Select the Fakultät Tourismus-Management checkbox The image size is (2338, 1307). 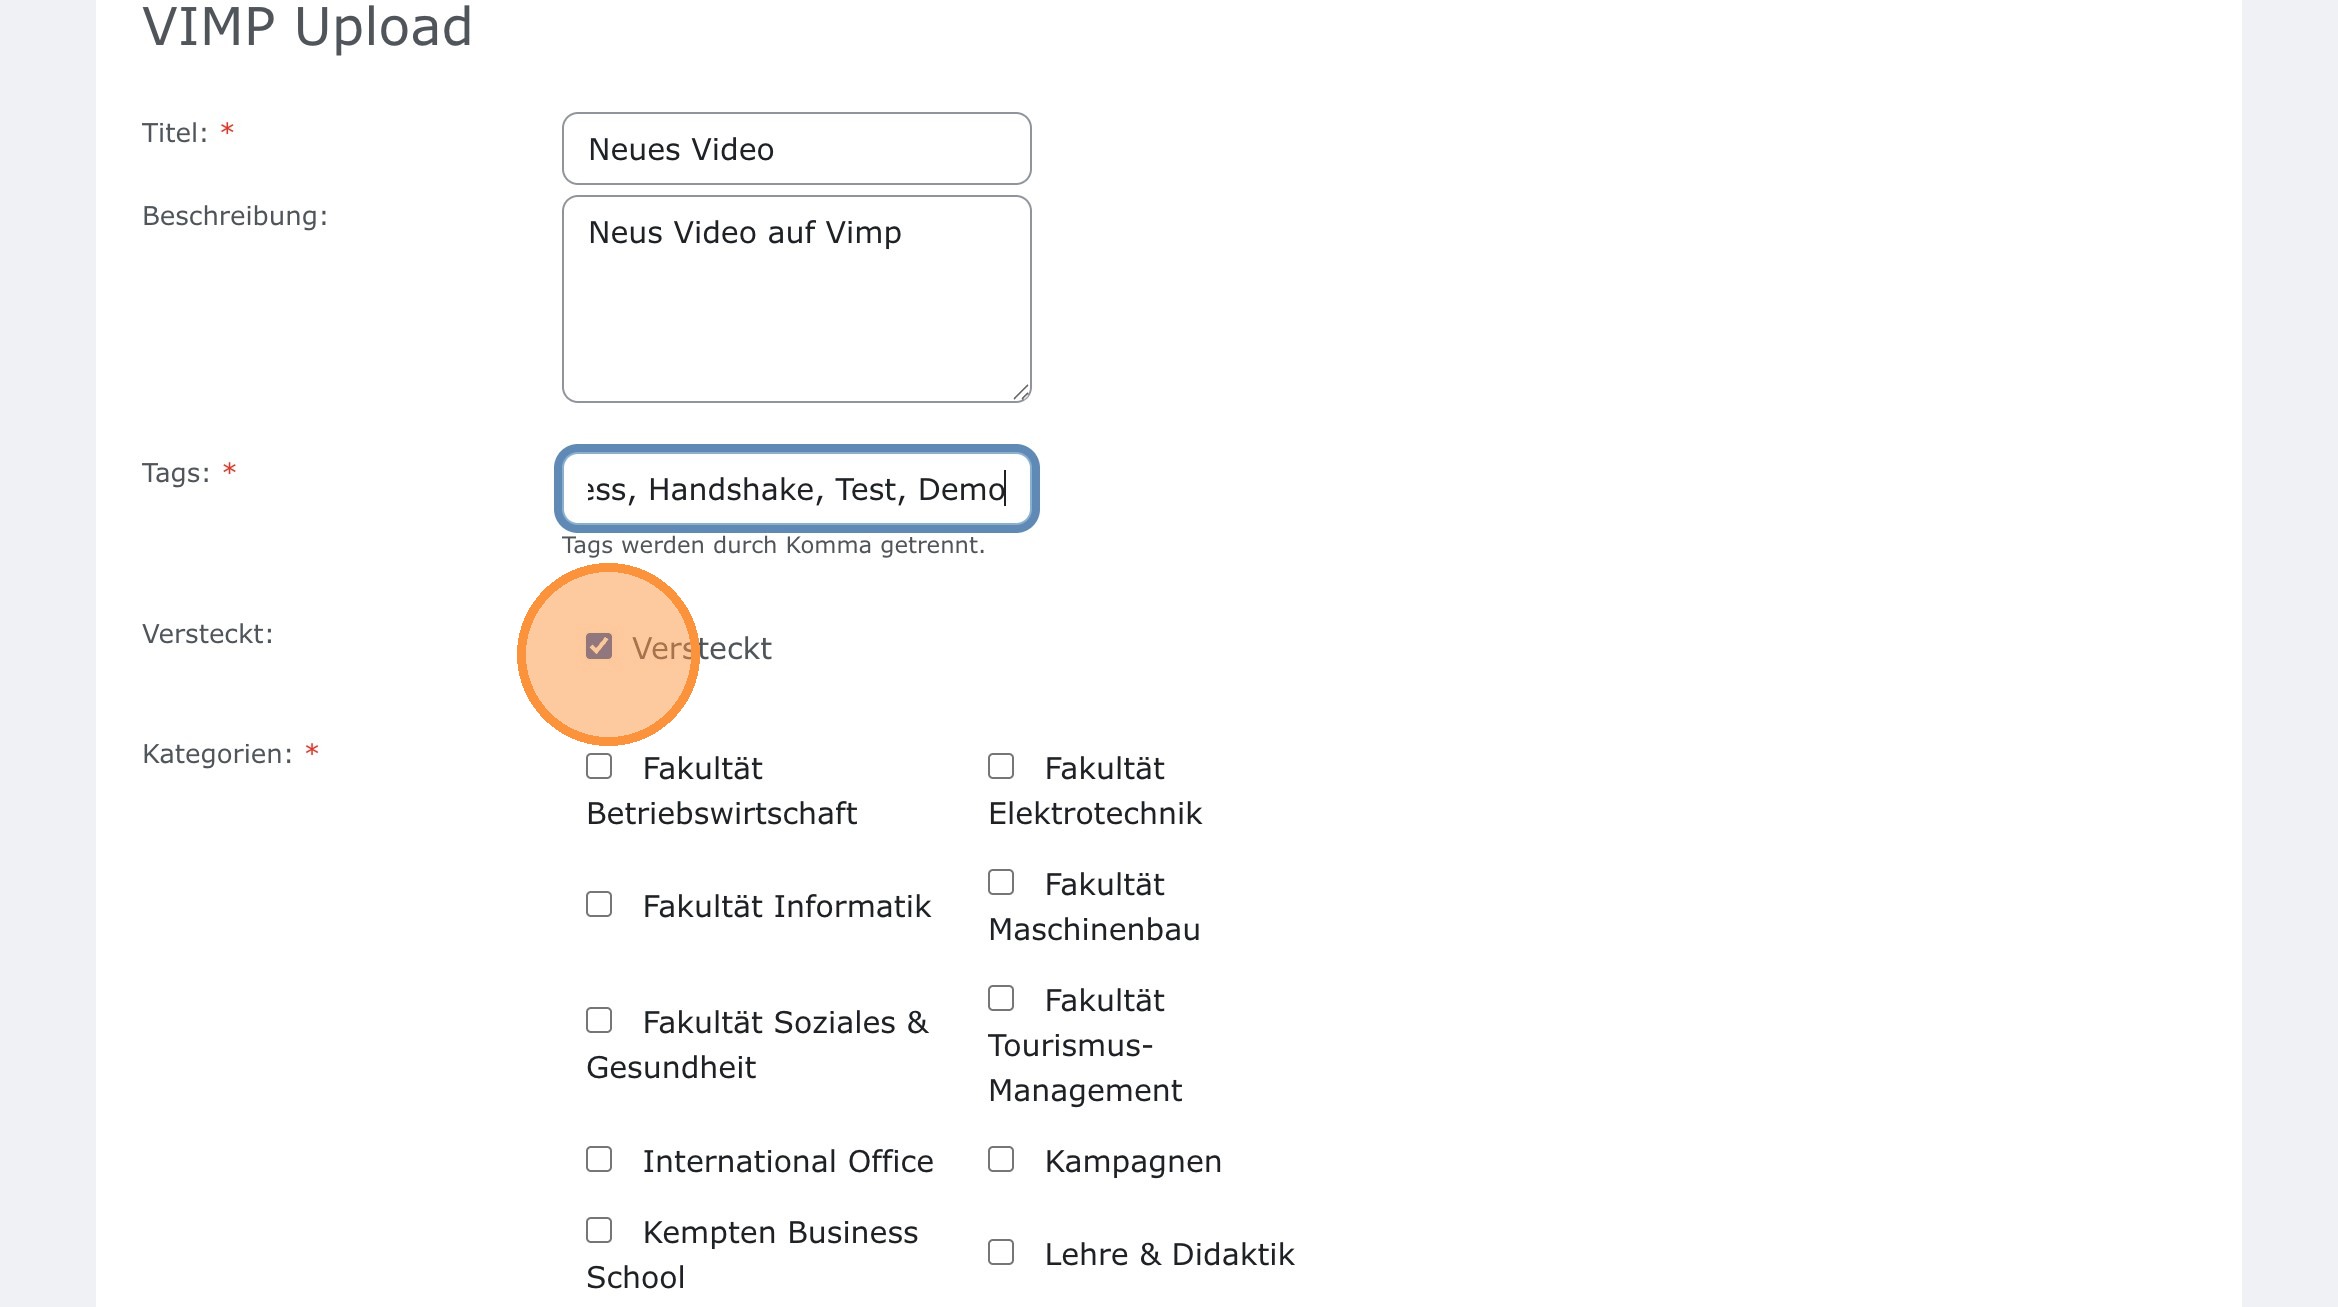click(x=1001, y=997)
